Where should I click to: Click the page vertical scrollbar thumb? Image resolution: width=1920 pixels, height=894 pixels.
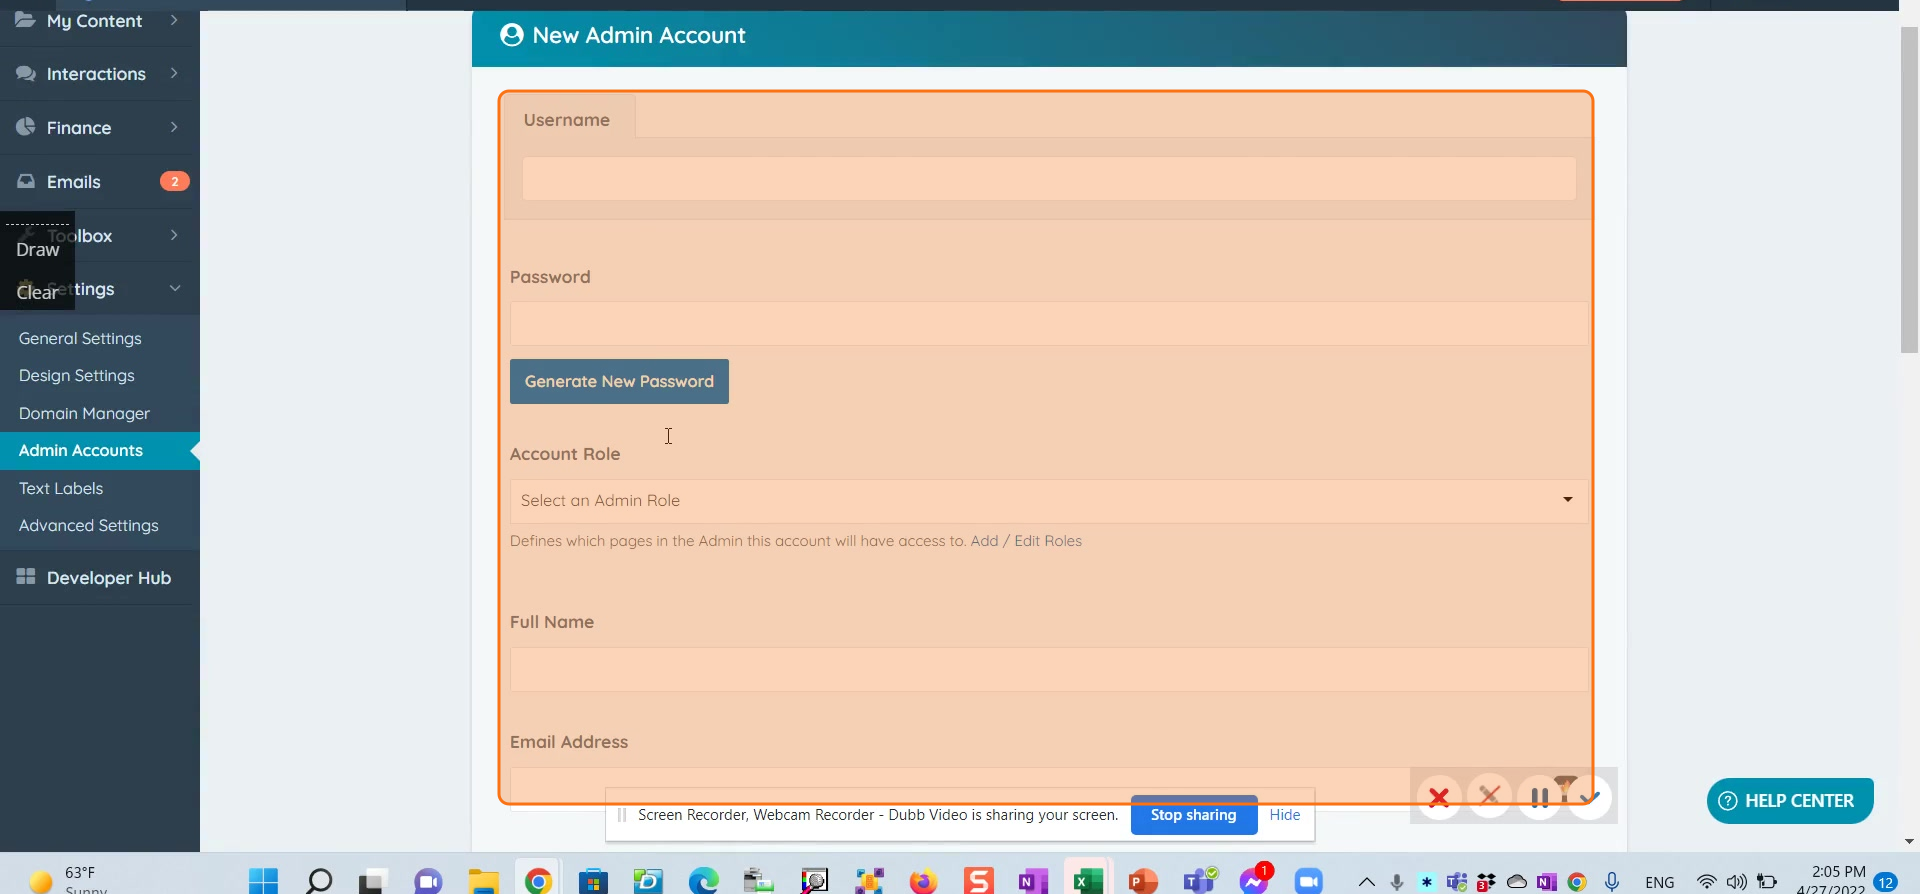[x=1909, y=190]
